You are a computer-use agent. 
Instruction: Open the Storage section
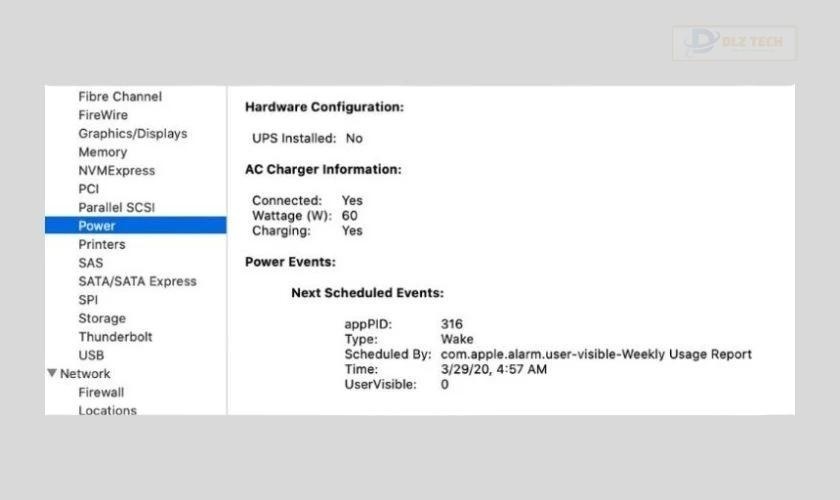pos(102,319)
